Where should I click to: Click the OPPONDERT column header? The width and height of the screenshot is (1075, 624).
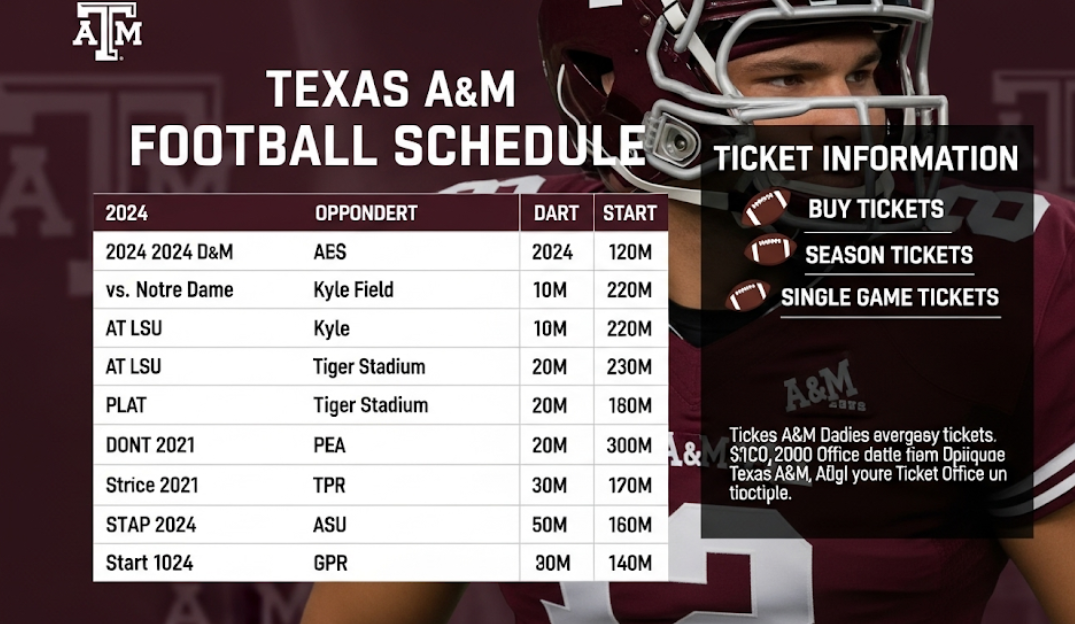coord(366,213)
